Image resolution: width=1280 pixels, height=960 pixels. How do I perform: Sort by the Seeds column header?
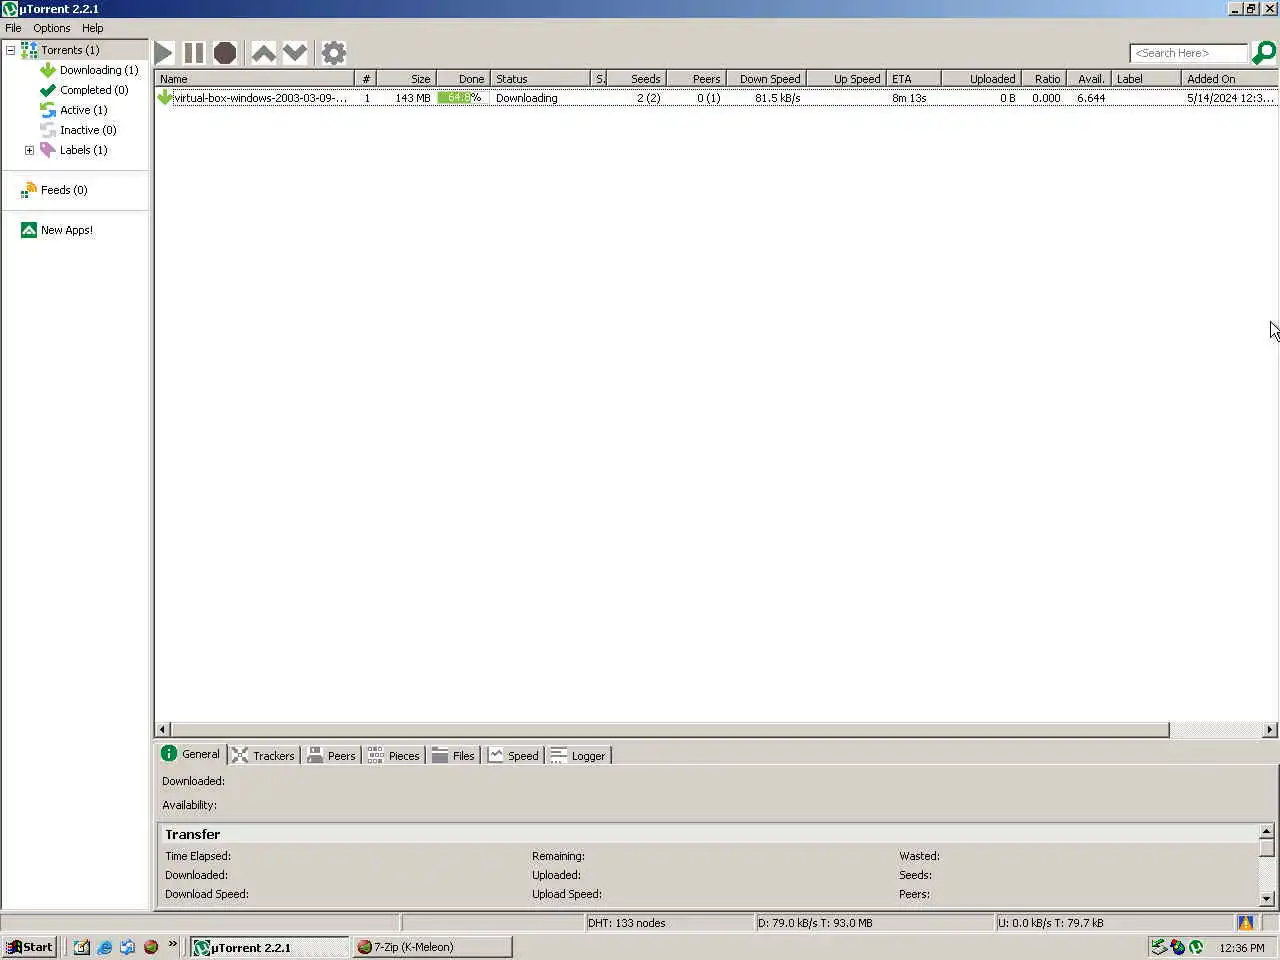(x=636, y=78)
